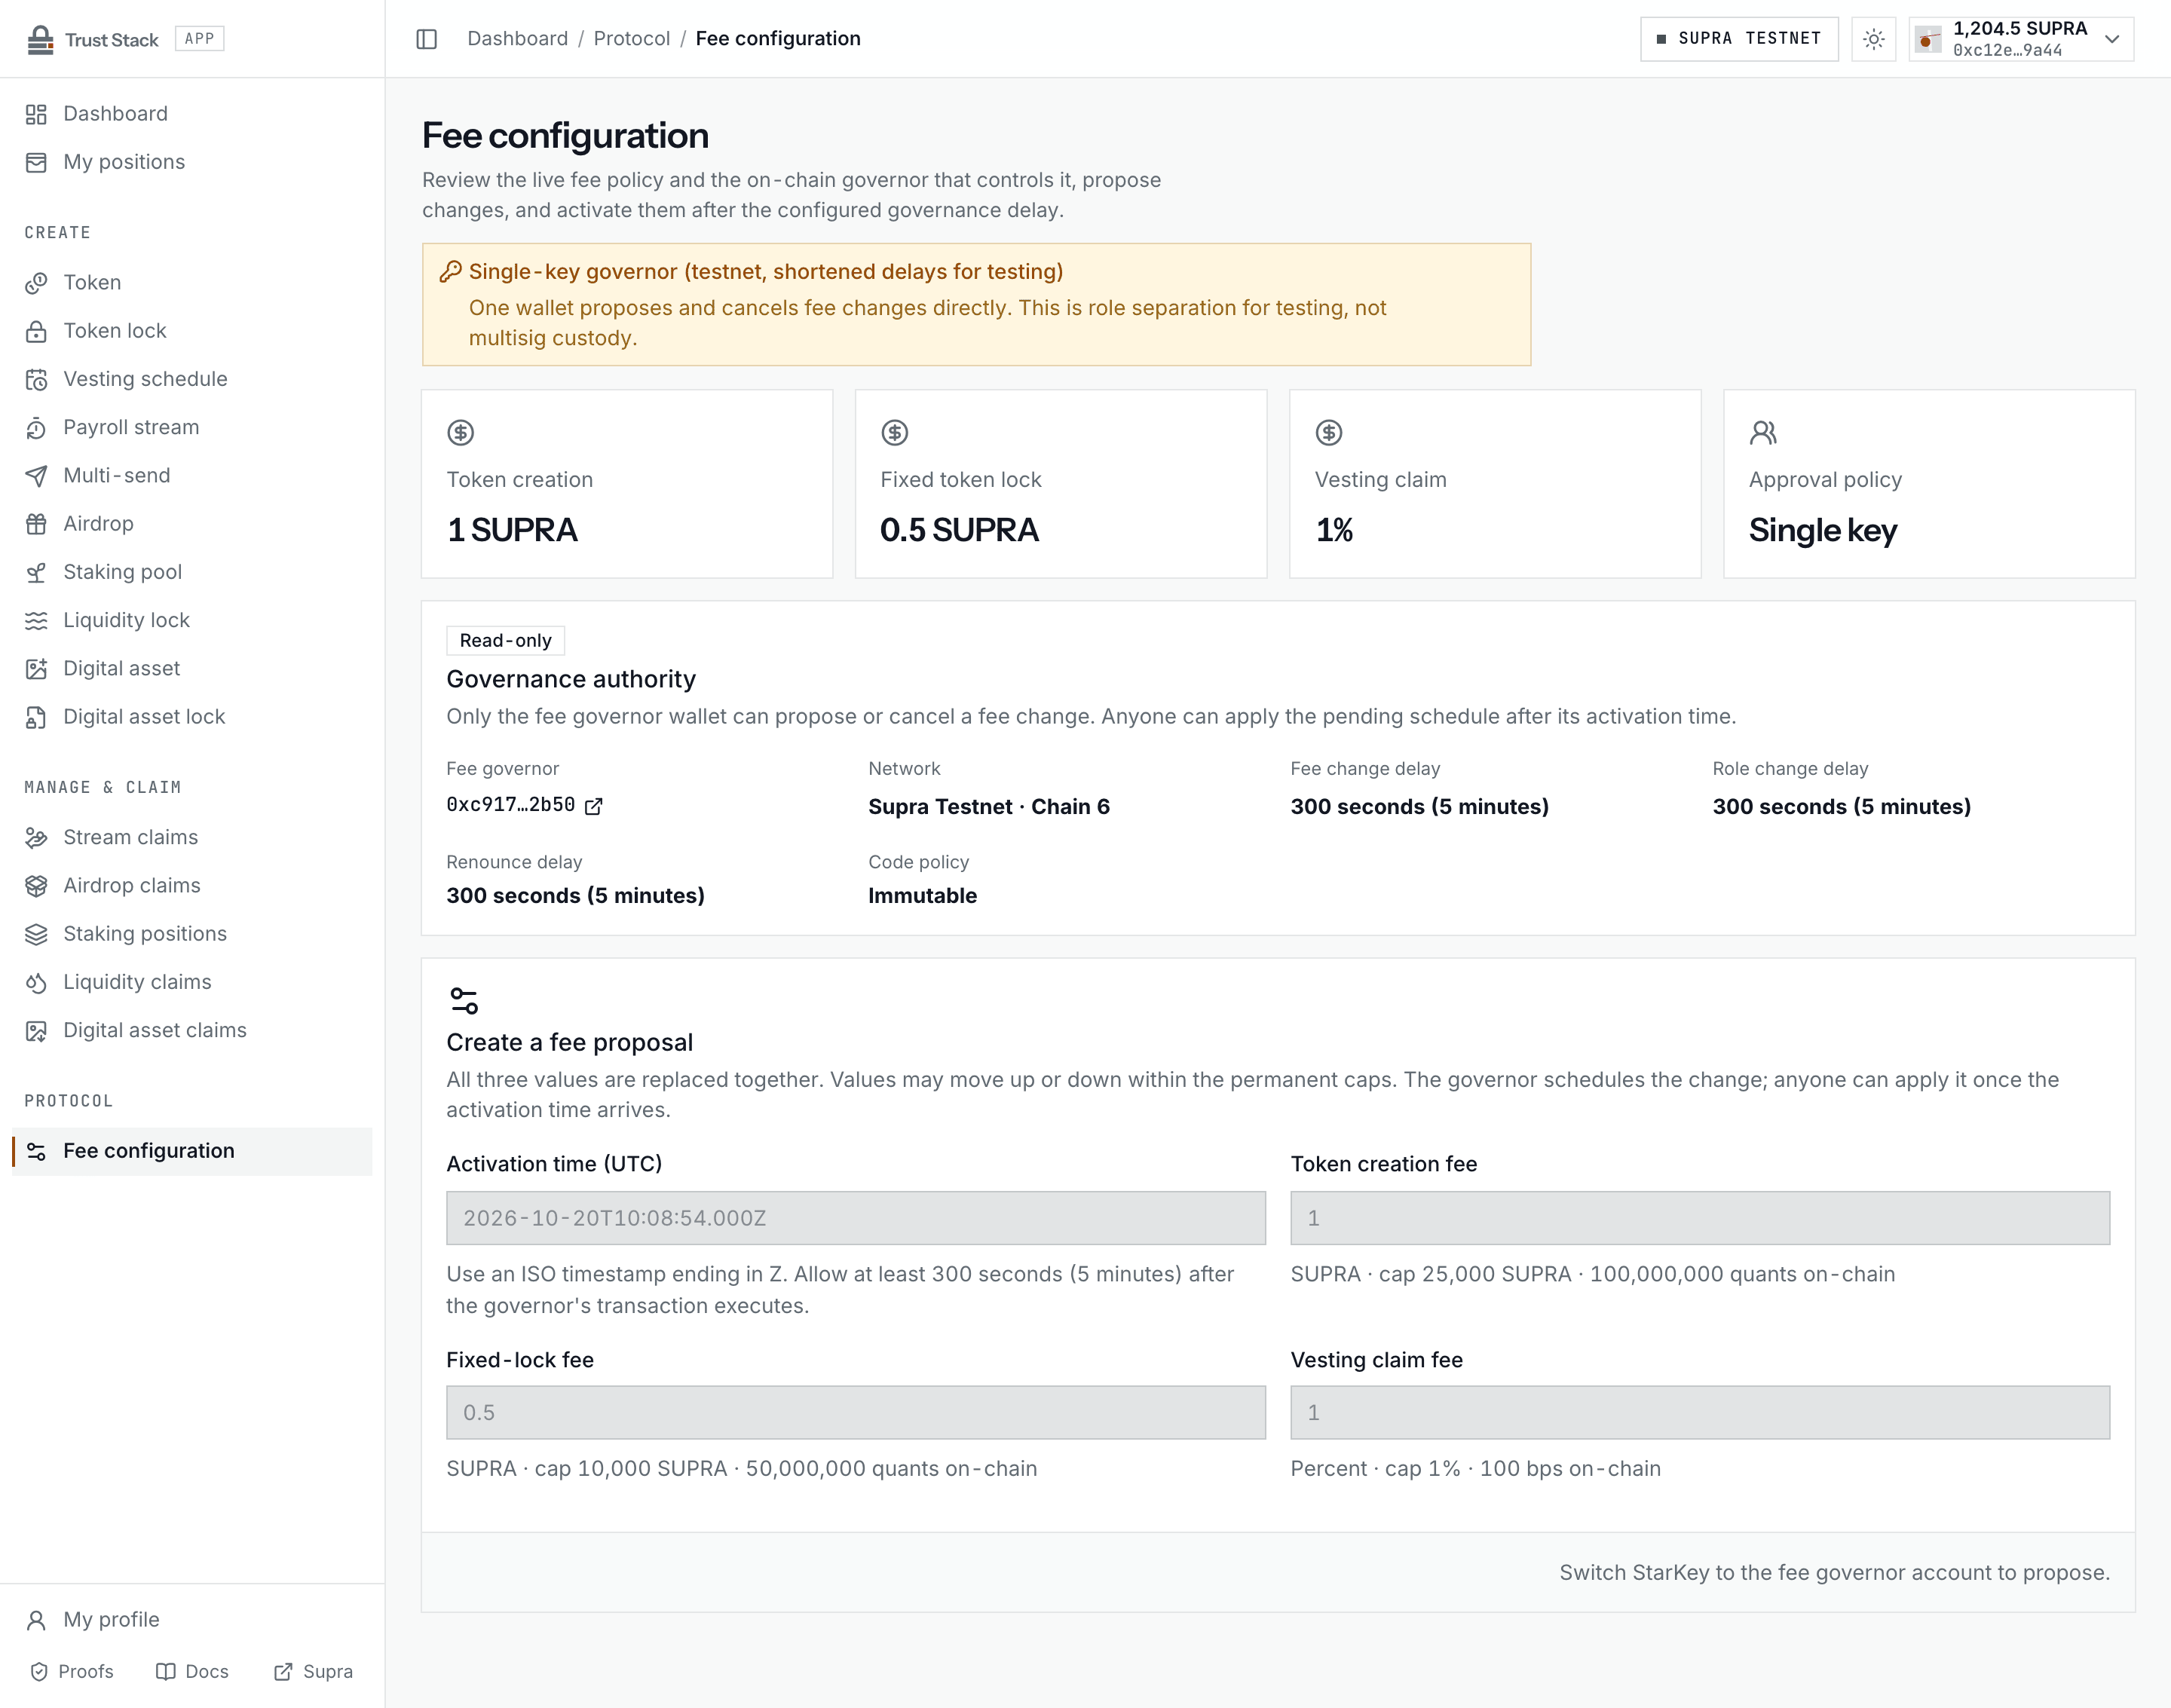The height and width of the screenshot is (1708, 2171).
Task: Expand the wallet account dropdown chevron
Action: coord(2112,39)
